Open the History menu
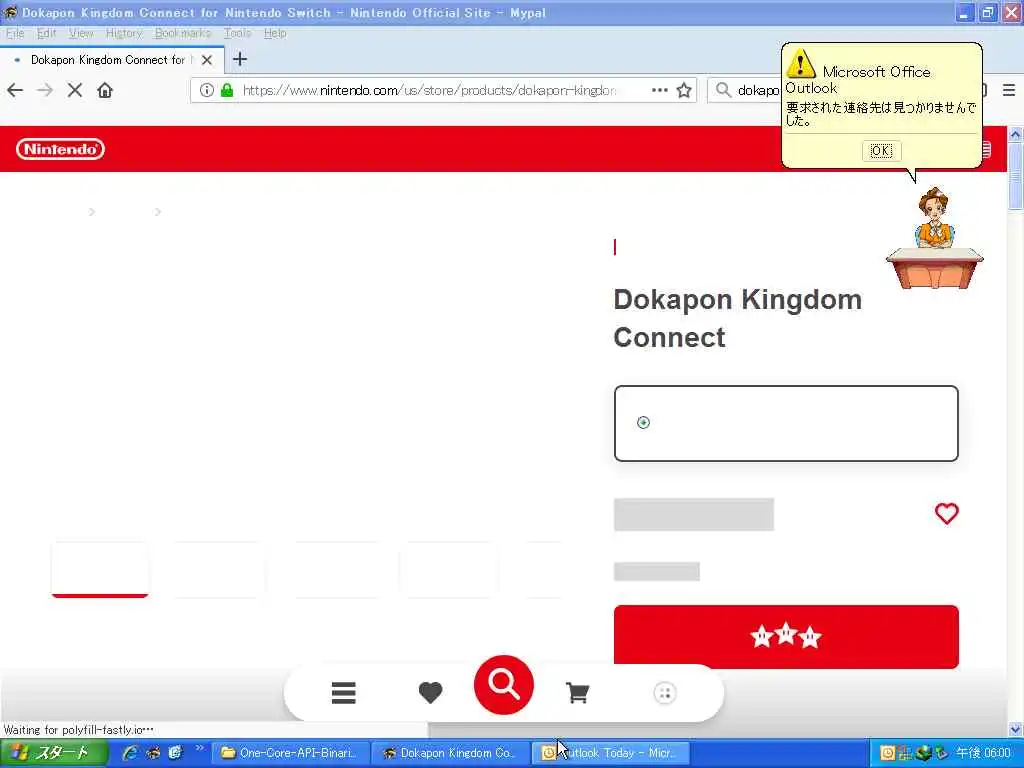This screenshot has width=1024, height=768. [124, 33]
